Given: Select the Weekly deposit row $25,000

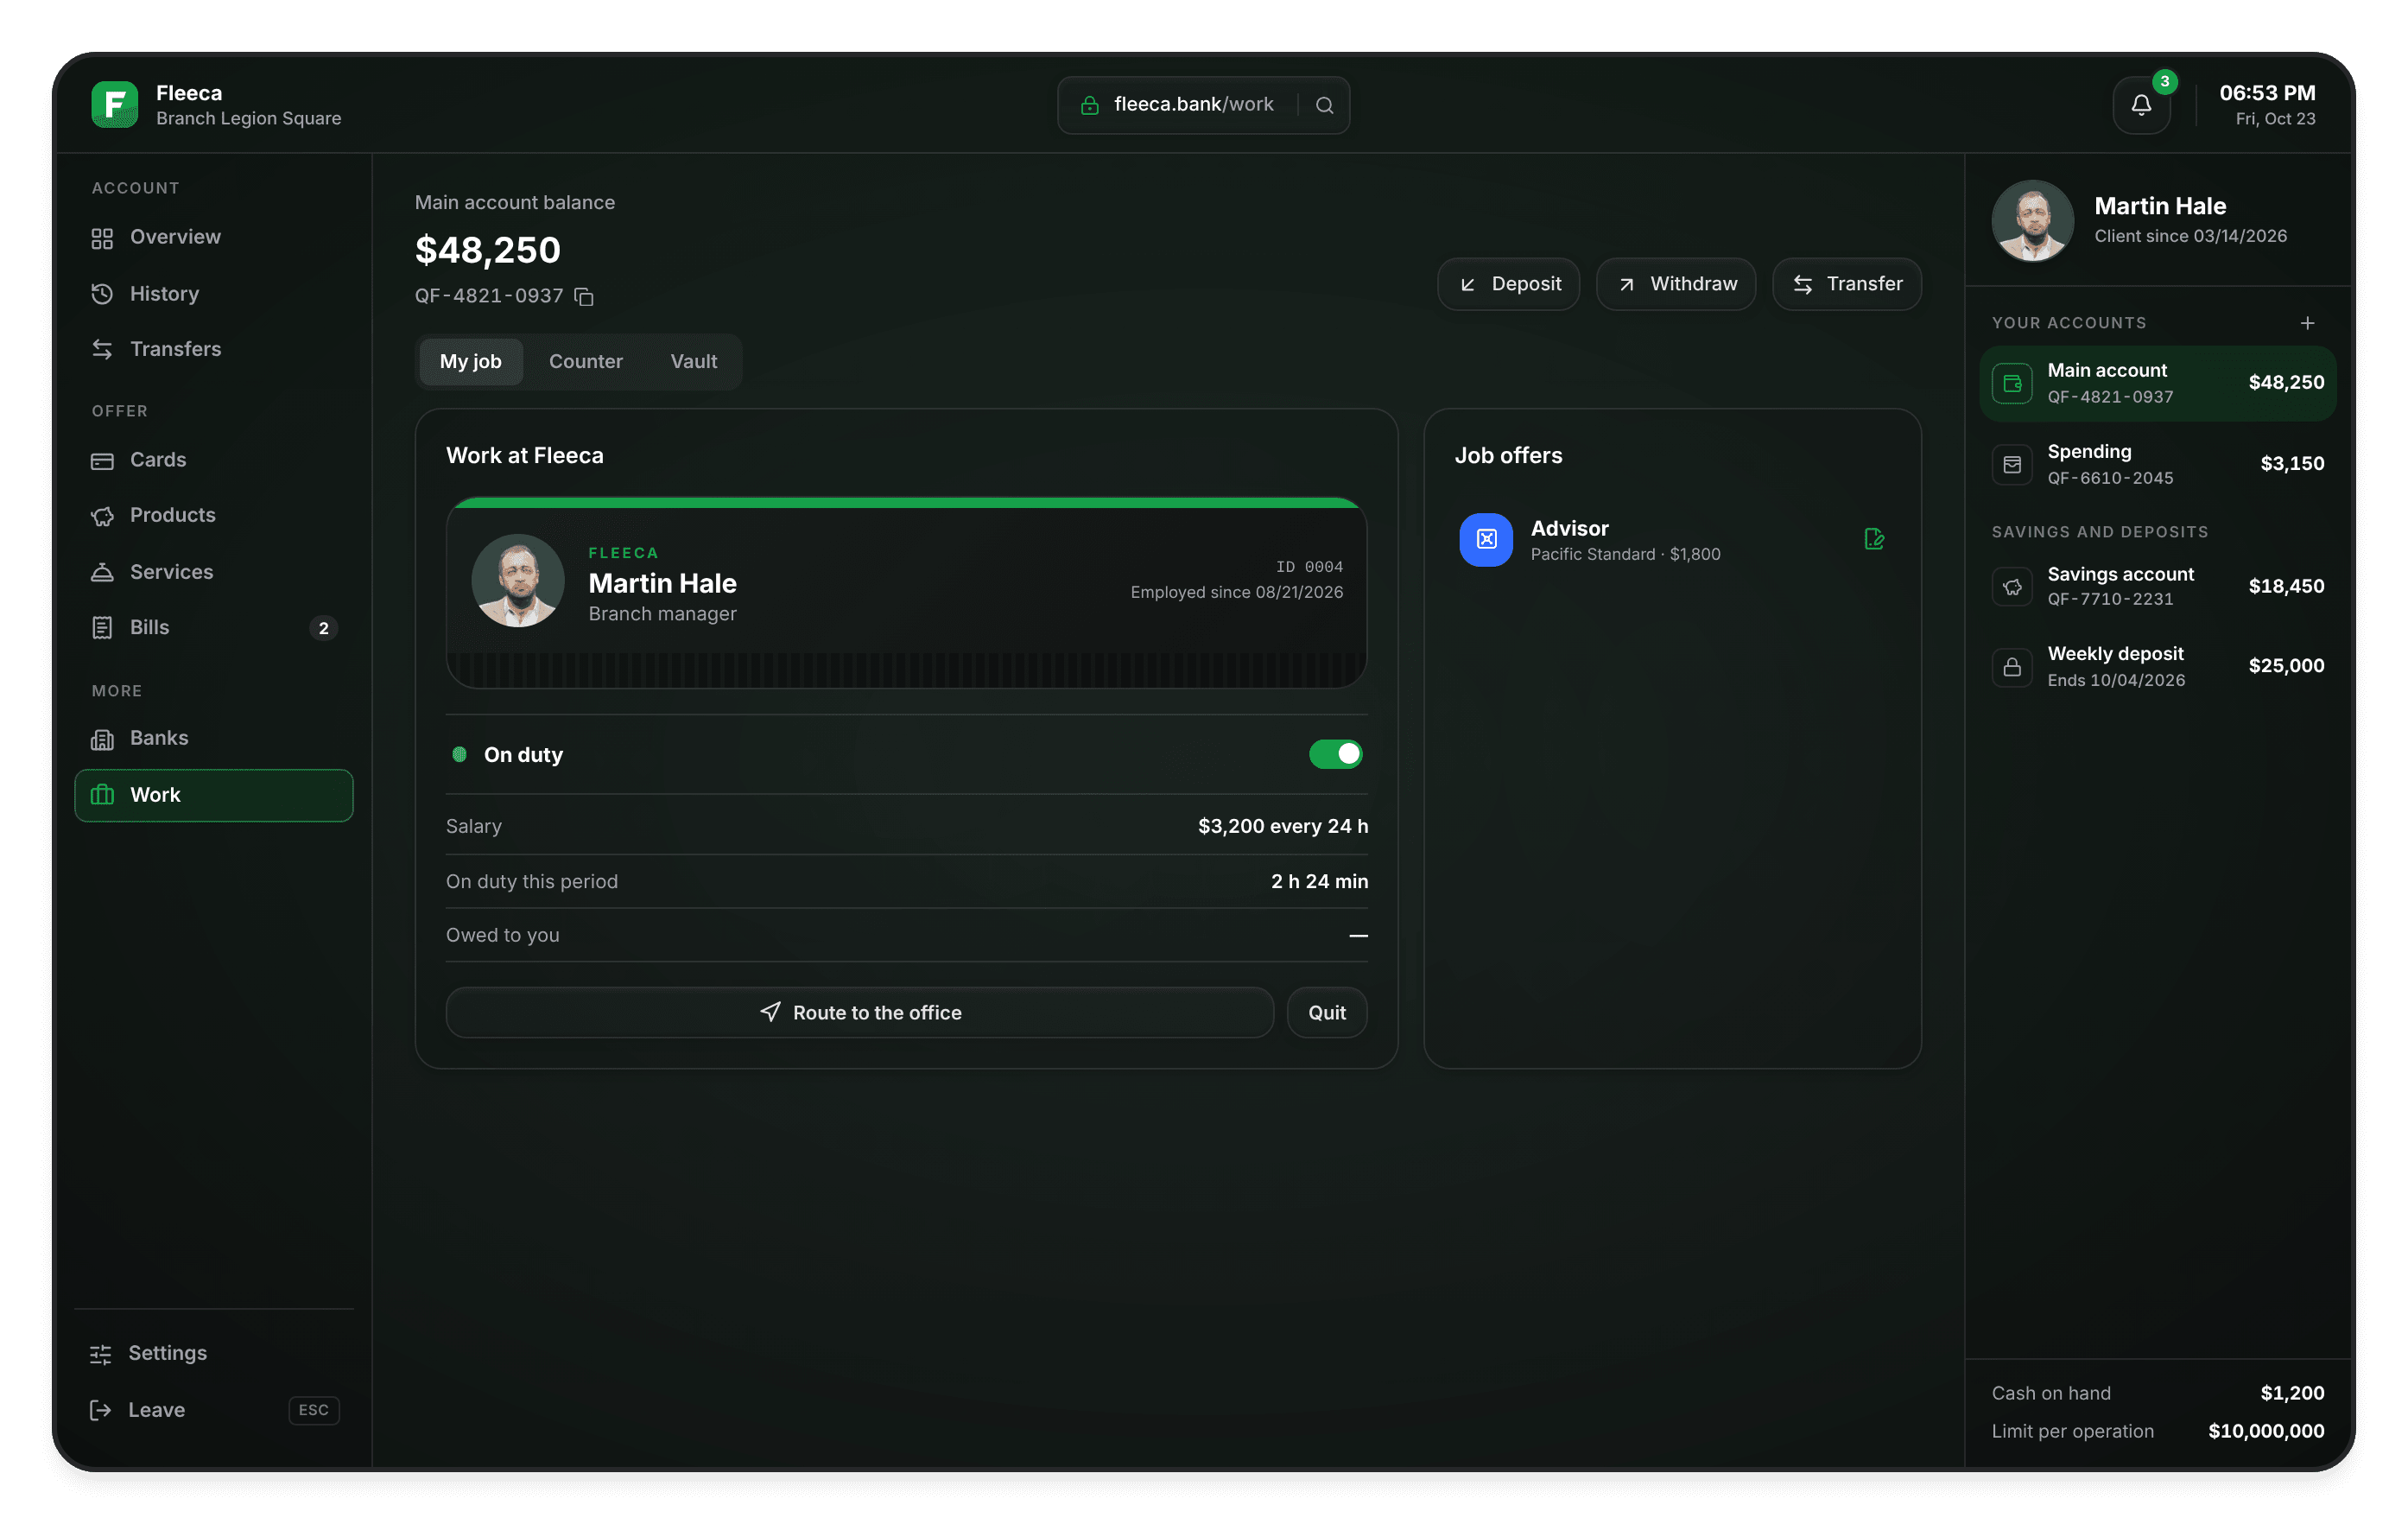Looking at the screenshot, I should 2157,667.
